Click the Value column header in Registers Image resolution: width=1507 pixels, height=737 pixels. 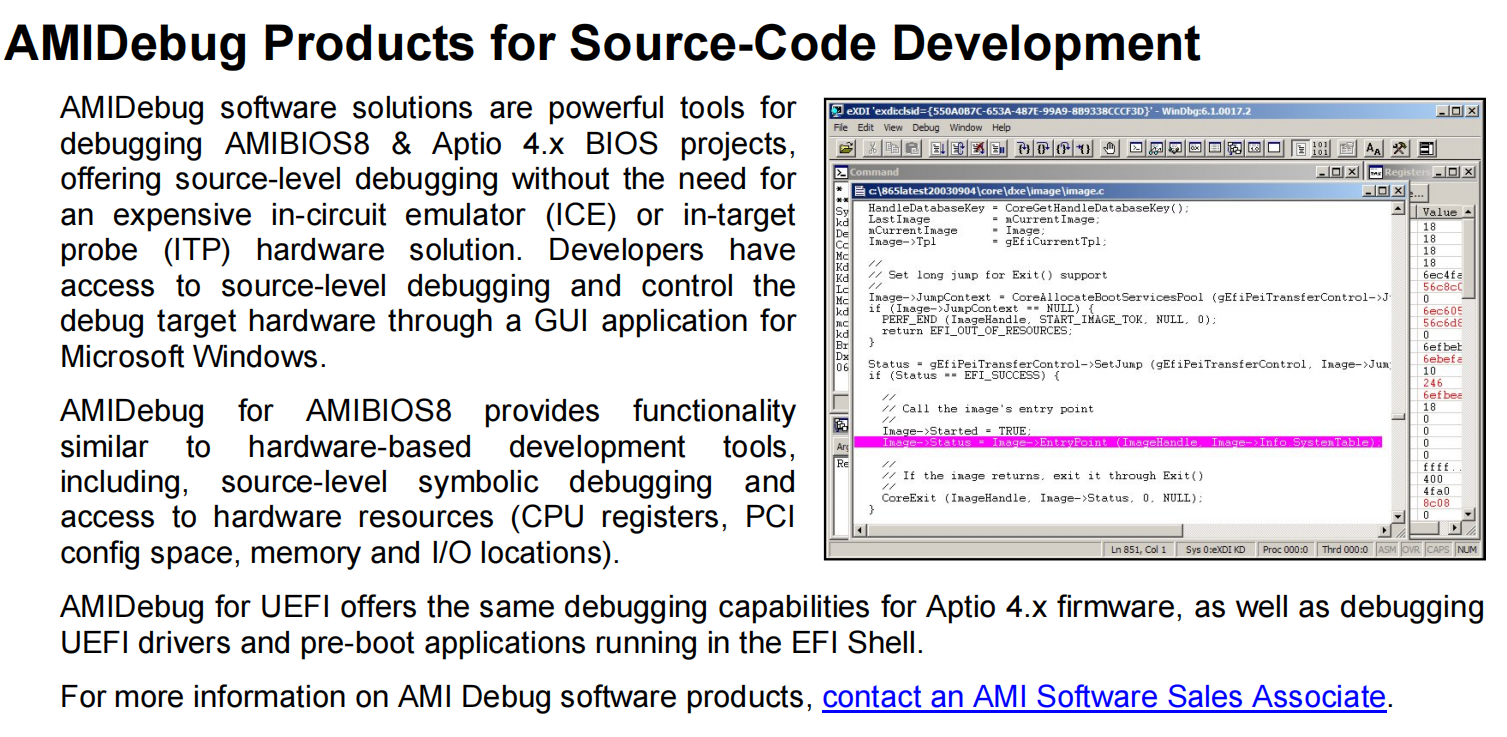point(1438,212)
